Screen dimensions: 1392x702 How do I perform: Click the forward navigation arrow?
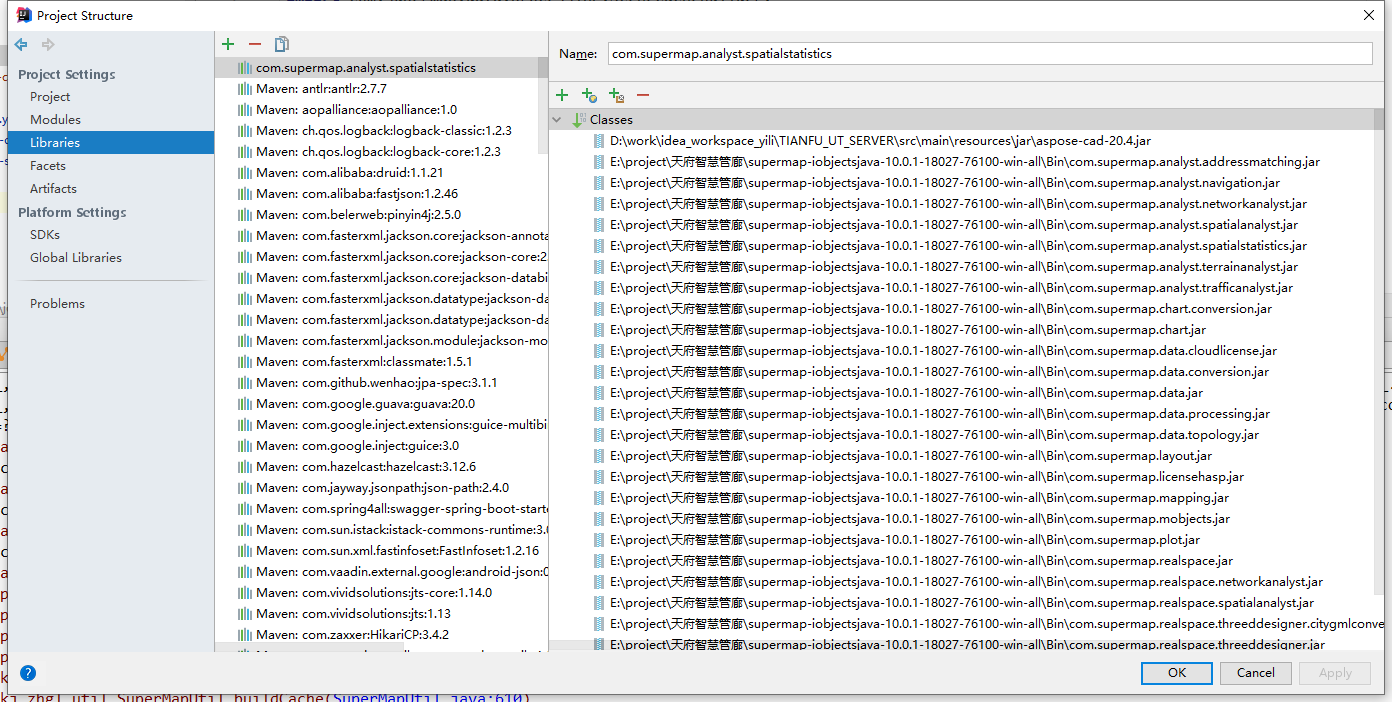tap(48, 45)
